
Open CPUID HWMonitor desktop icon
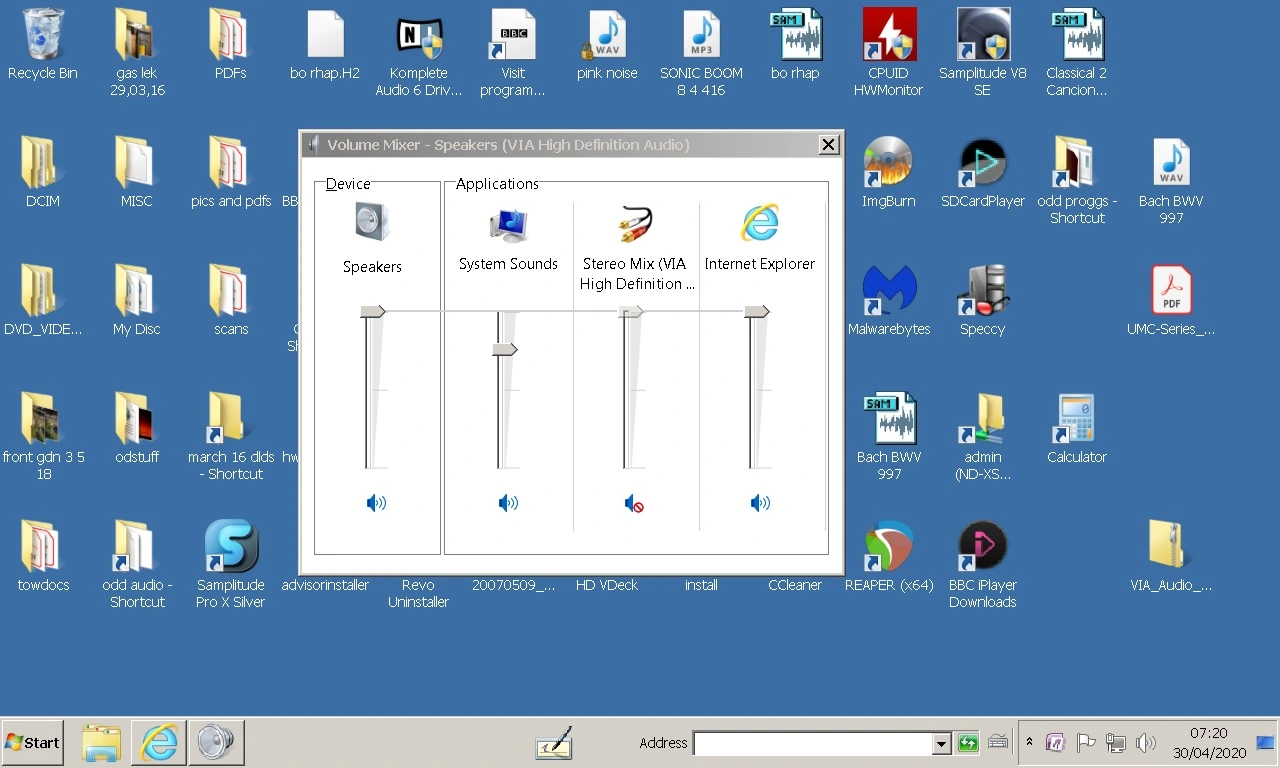pyautogui.click(x=888, y=36)
